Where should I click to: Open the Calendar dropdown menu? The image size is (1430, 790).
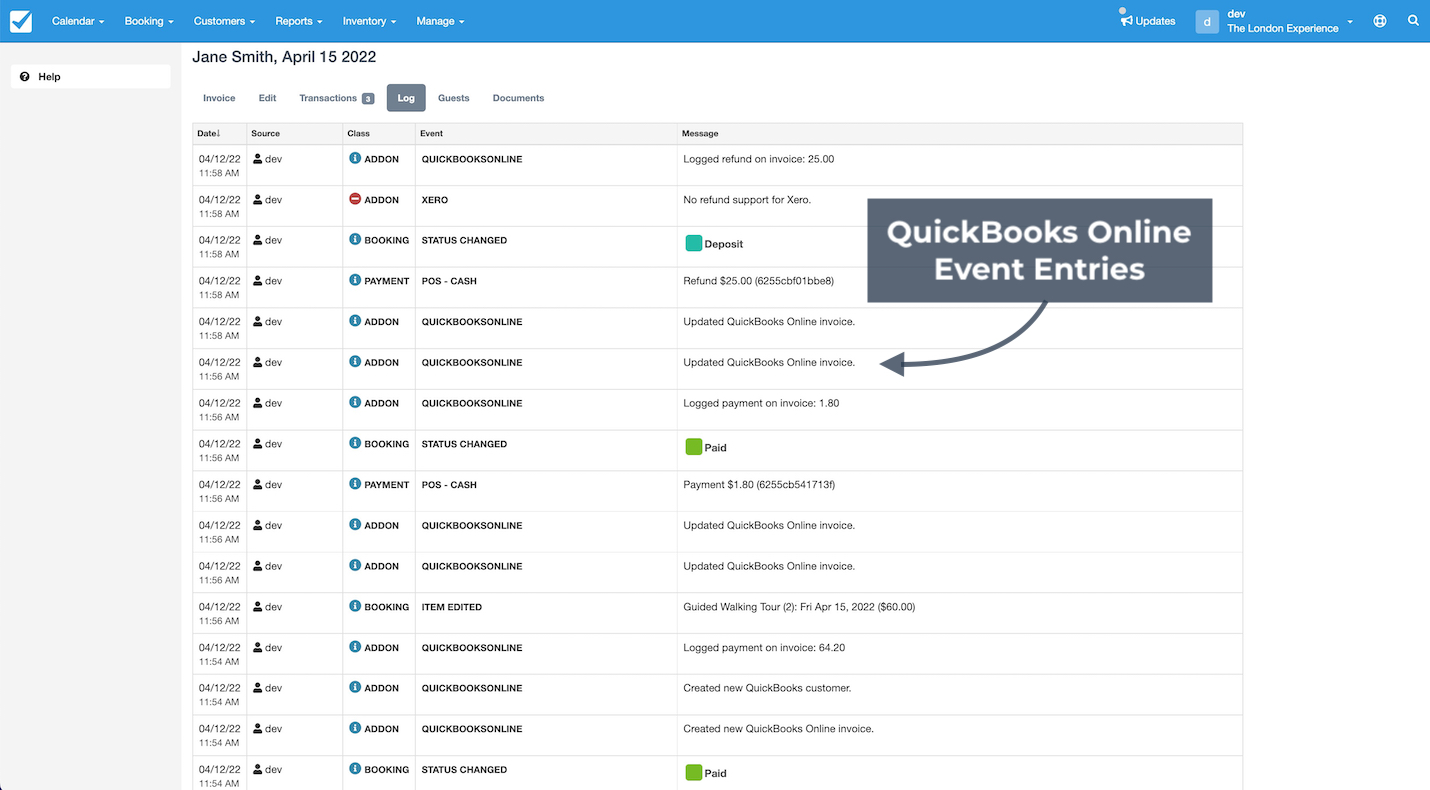(x=78, y=21)
